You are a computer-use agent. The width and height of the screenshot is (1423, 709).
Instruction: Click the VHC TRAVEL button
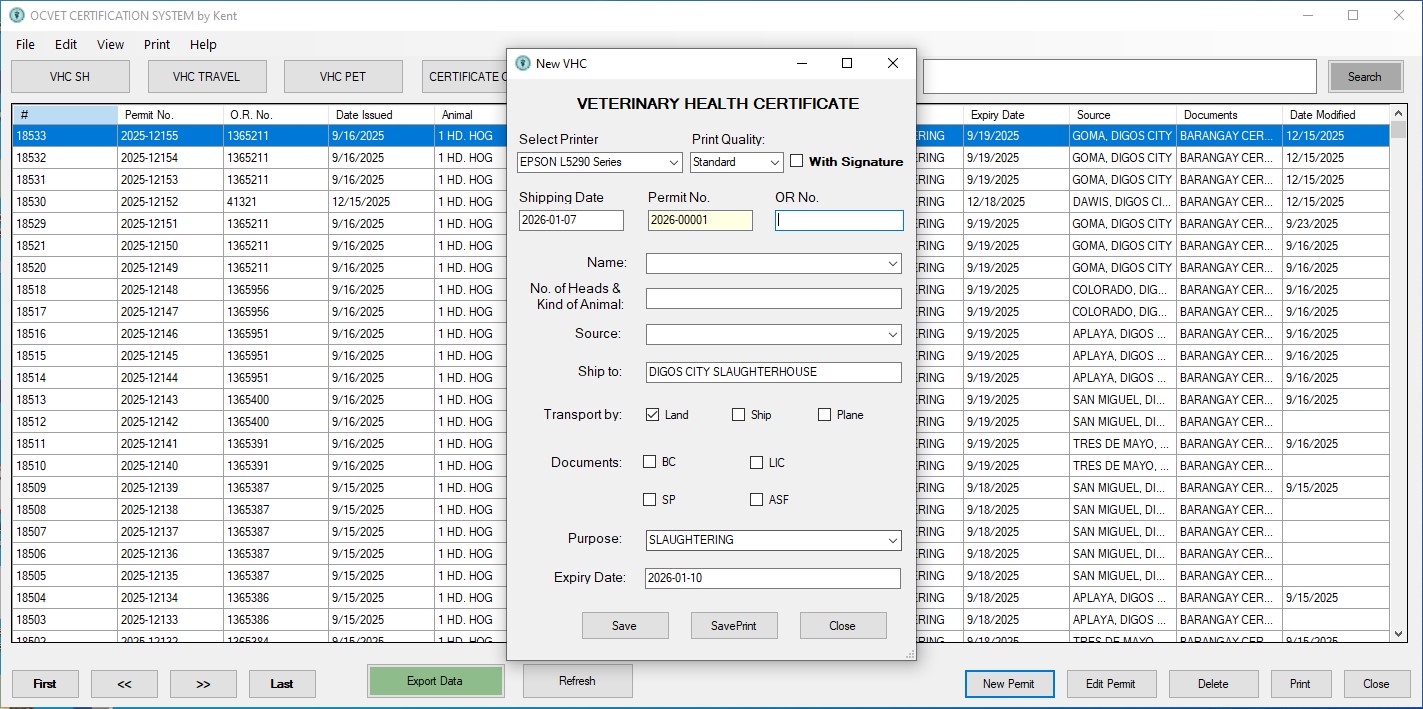(x=206, y=77)
